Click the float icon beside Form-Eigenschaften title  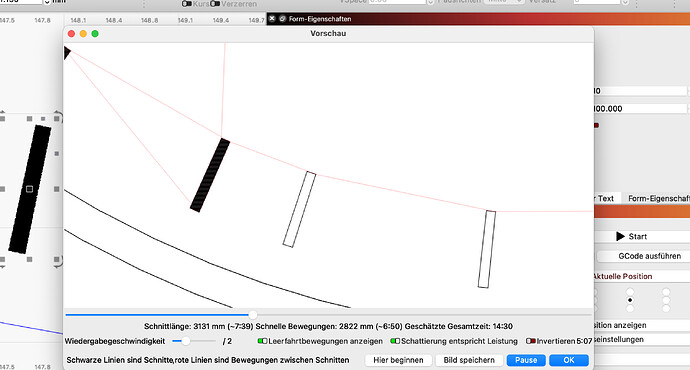point(283,18)
